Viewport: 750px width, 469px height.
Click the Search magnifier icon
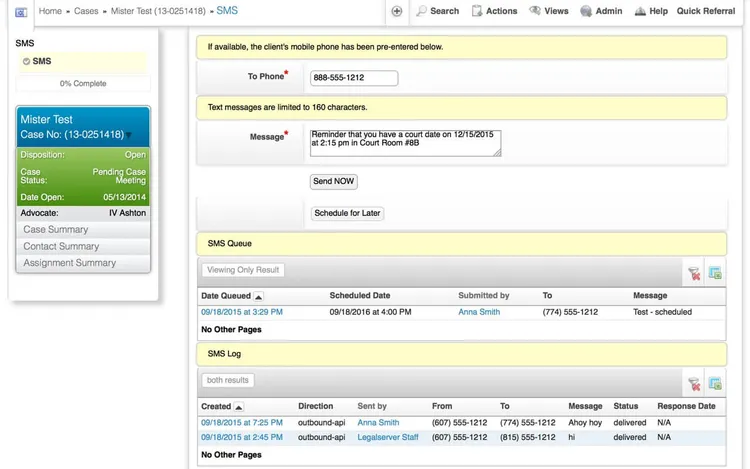[421, 11]
